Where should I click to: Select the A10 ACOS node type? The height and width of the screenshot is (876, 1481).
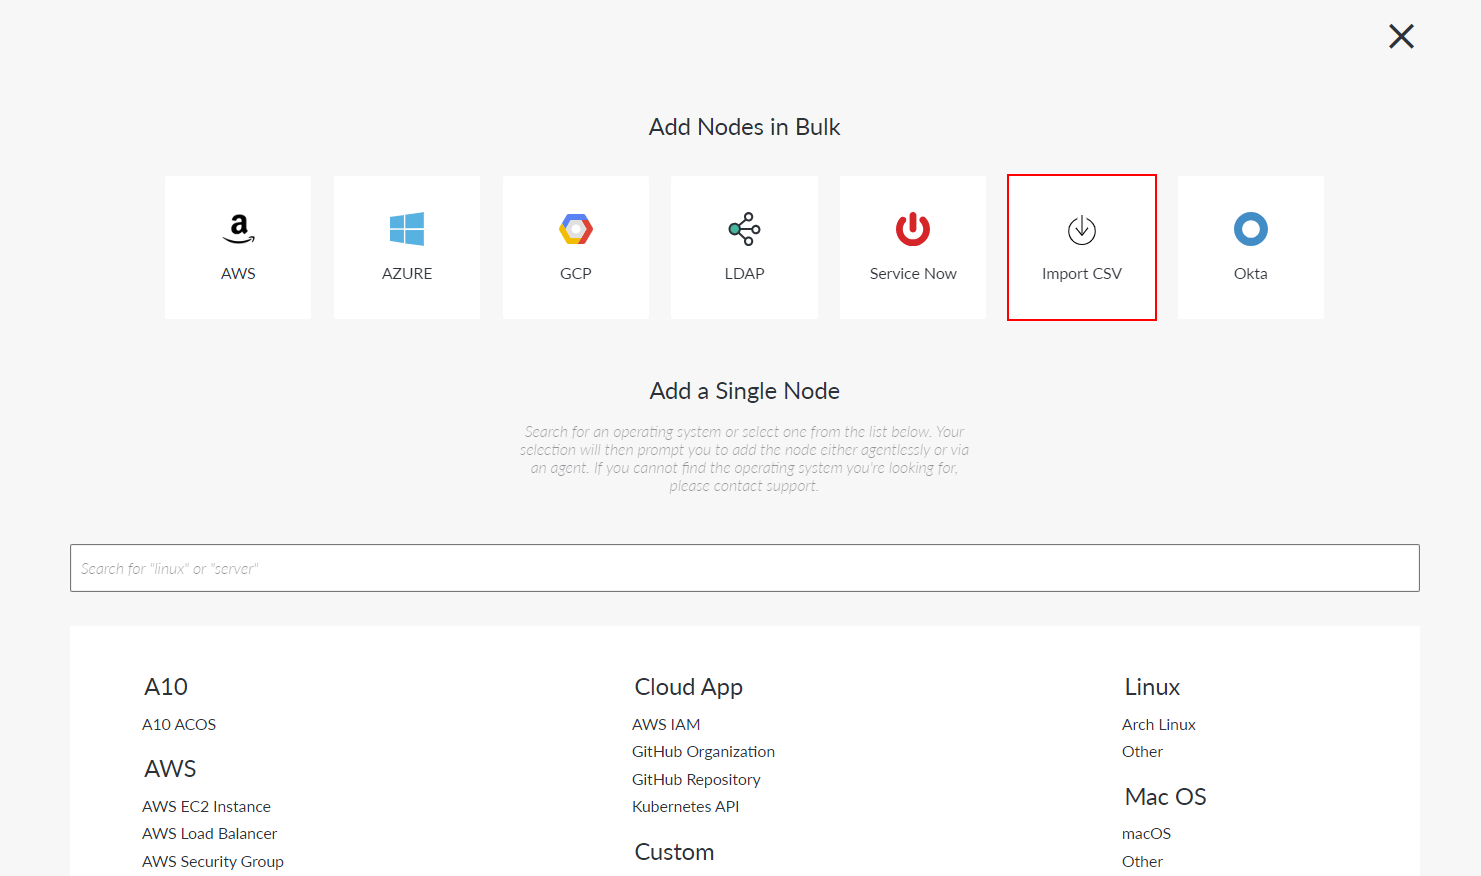tap(179, 725)
